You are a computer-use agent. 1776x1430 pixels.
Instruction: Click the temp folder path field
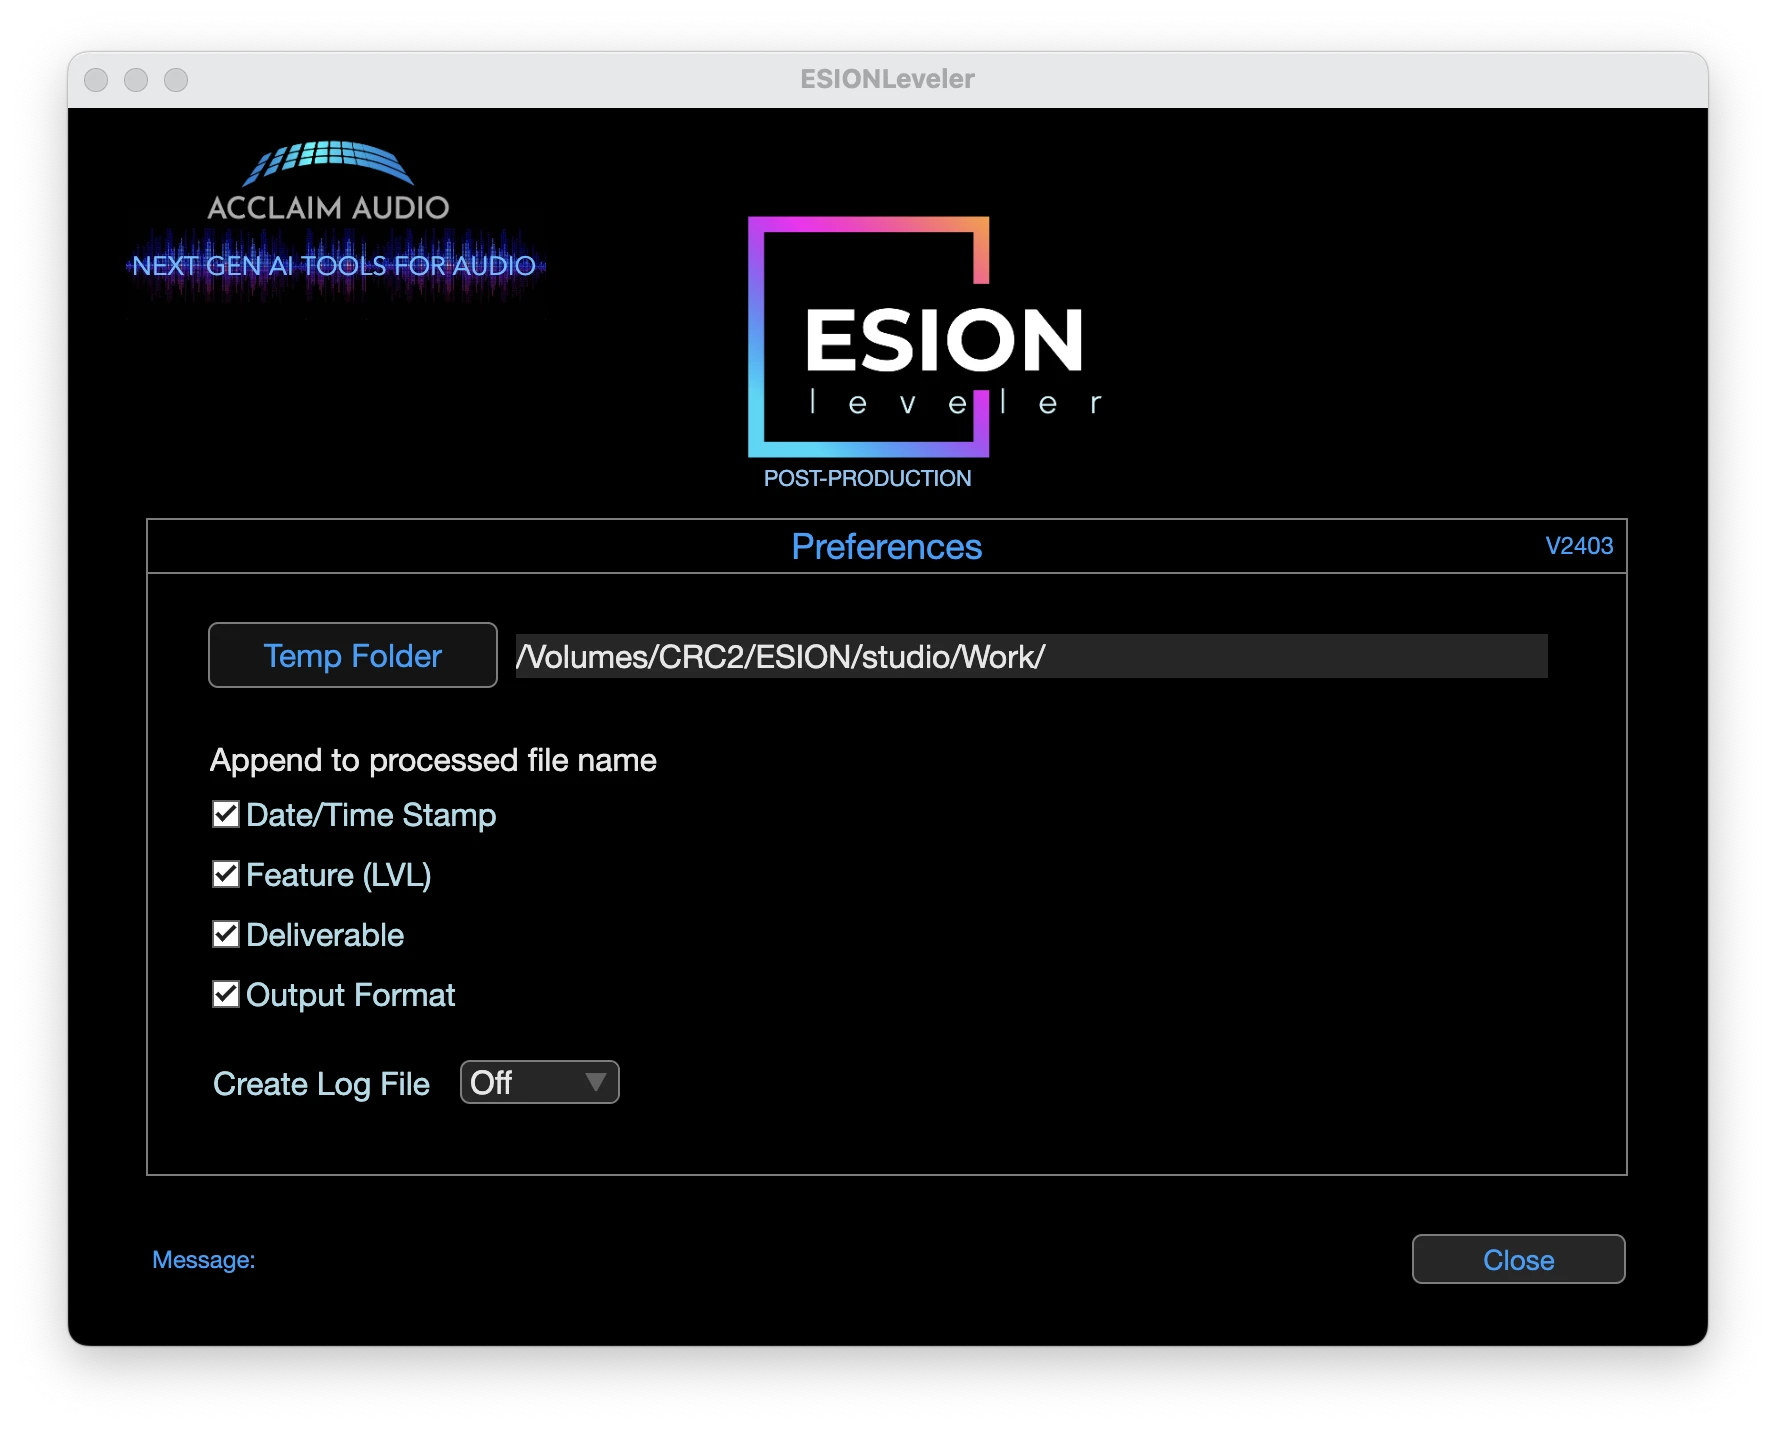coord(1030,656)
